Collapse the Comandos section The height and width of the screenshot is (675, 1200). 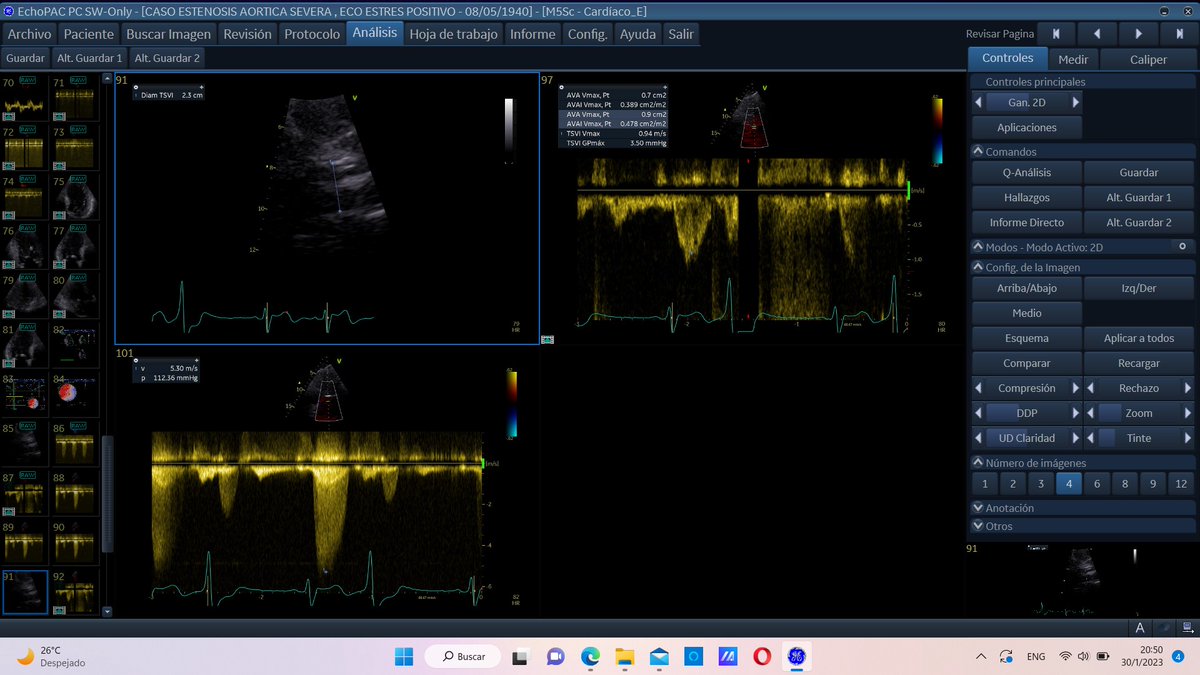click(978, 152)
